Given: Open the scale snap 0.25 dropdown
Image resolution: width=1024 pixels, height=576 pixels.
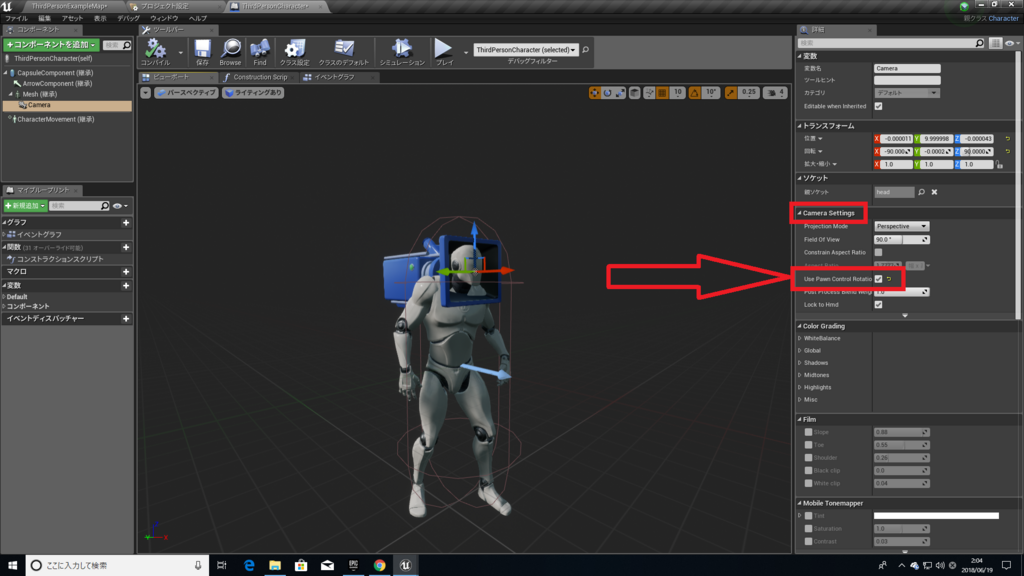Looking at the screenshot, I should [748, 93].
